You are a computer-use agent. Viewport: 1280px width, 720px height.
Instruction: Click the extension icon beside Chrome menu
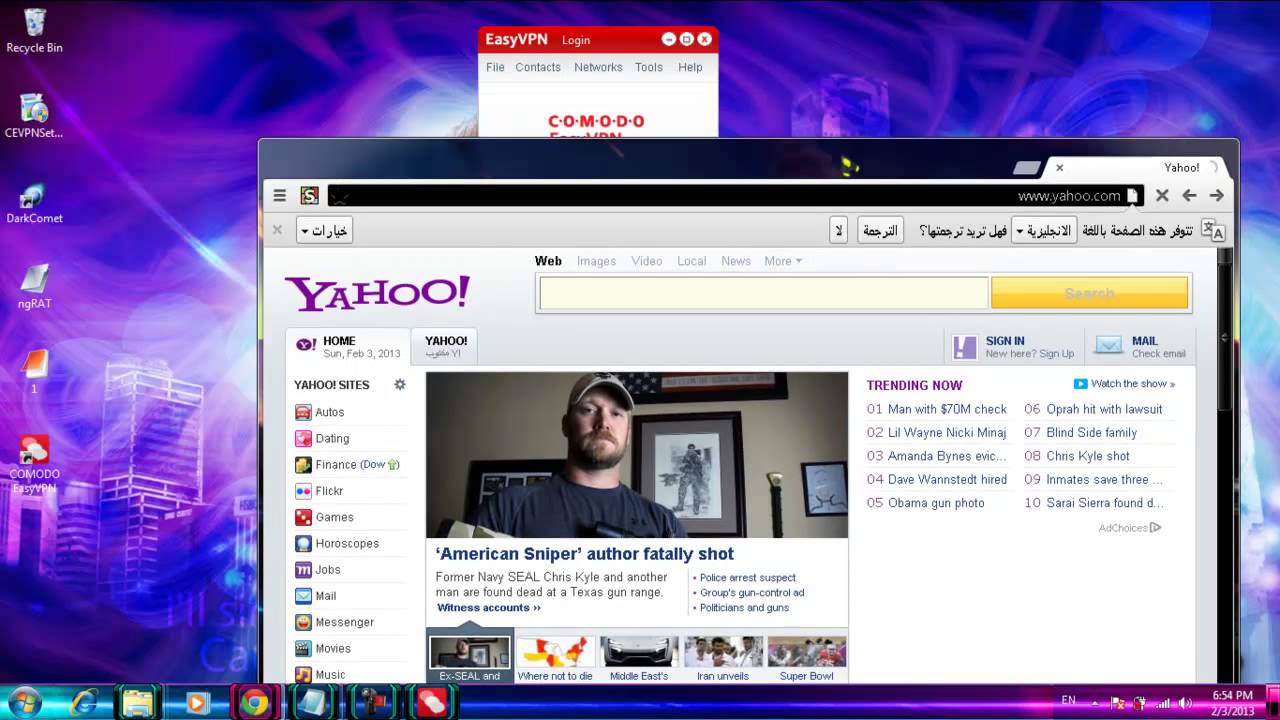310,196
